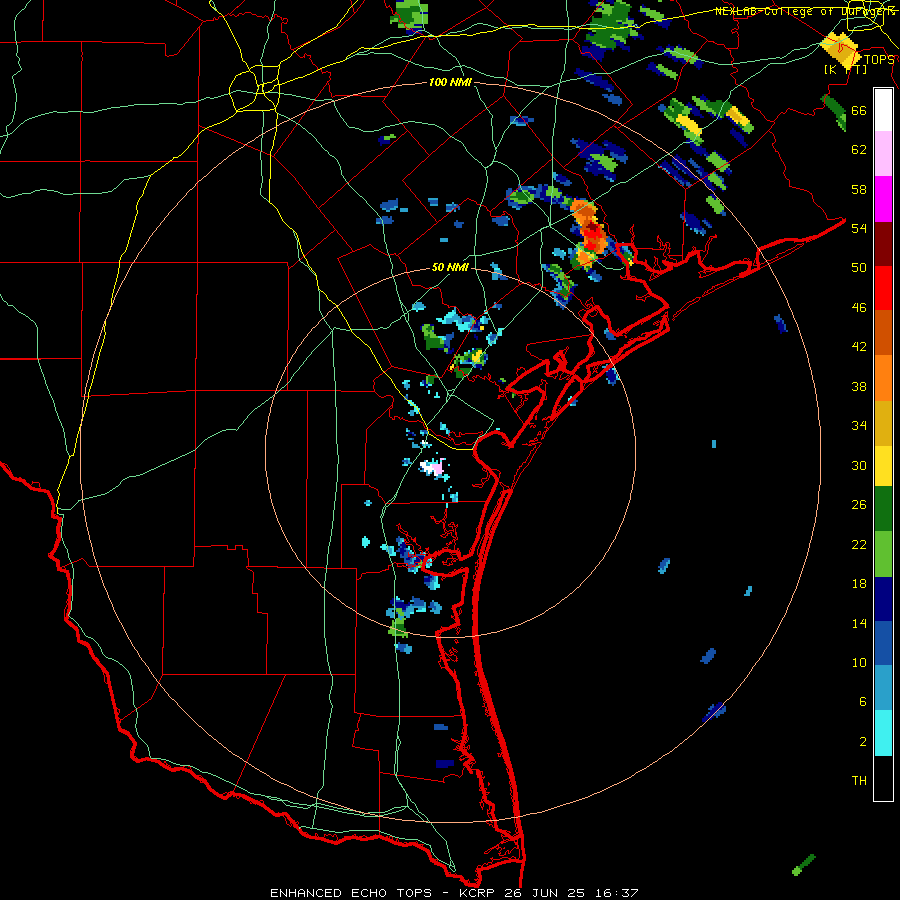
Task: Click the red-orange storm cell in northeast
Action: tap(589, 231)
